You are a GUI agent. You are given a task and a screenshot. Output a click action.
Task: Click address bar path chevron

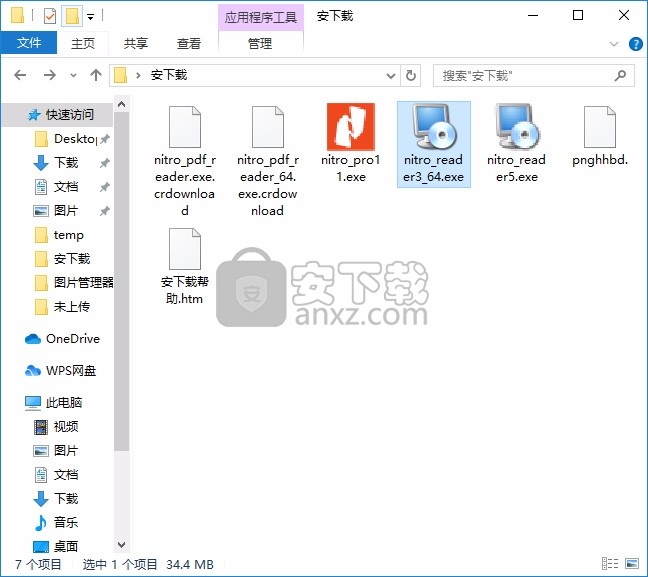coord(138,75)
